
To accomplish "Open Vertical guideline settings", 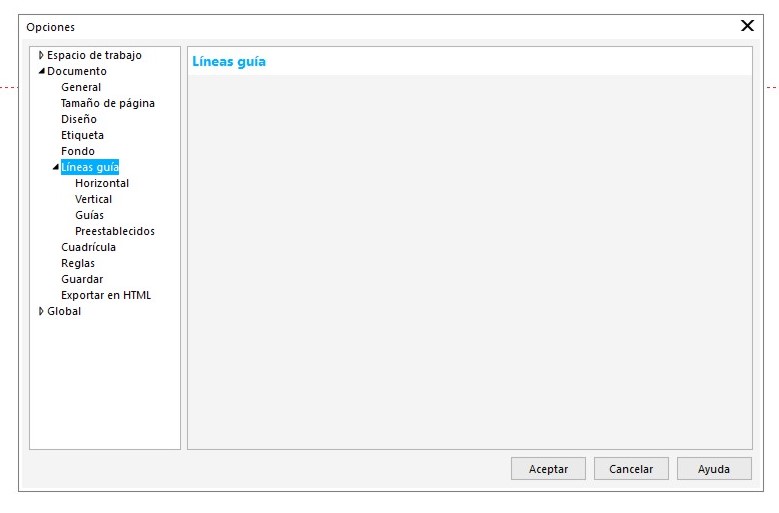I will (x=94, y=200).
